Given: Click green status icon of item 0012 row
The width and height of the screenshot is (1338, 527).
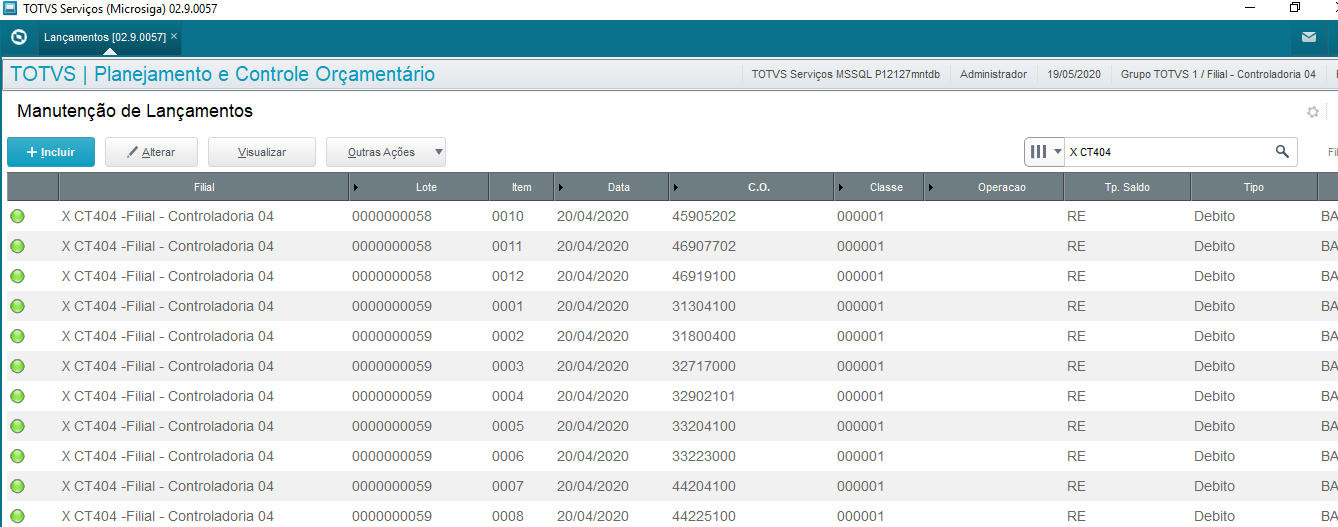Looking at the screenshot, I should [x=17, y=276].
